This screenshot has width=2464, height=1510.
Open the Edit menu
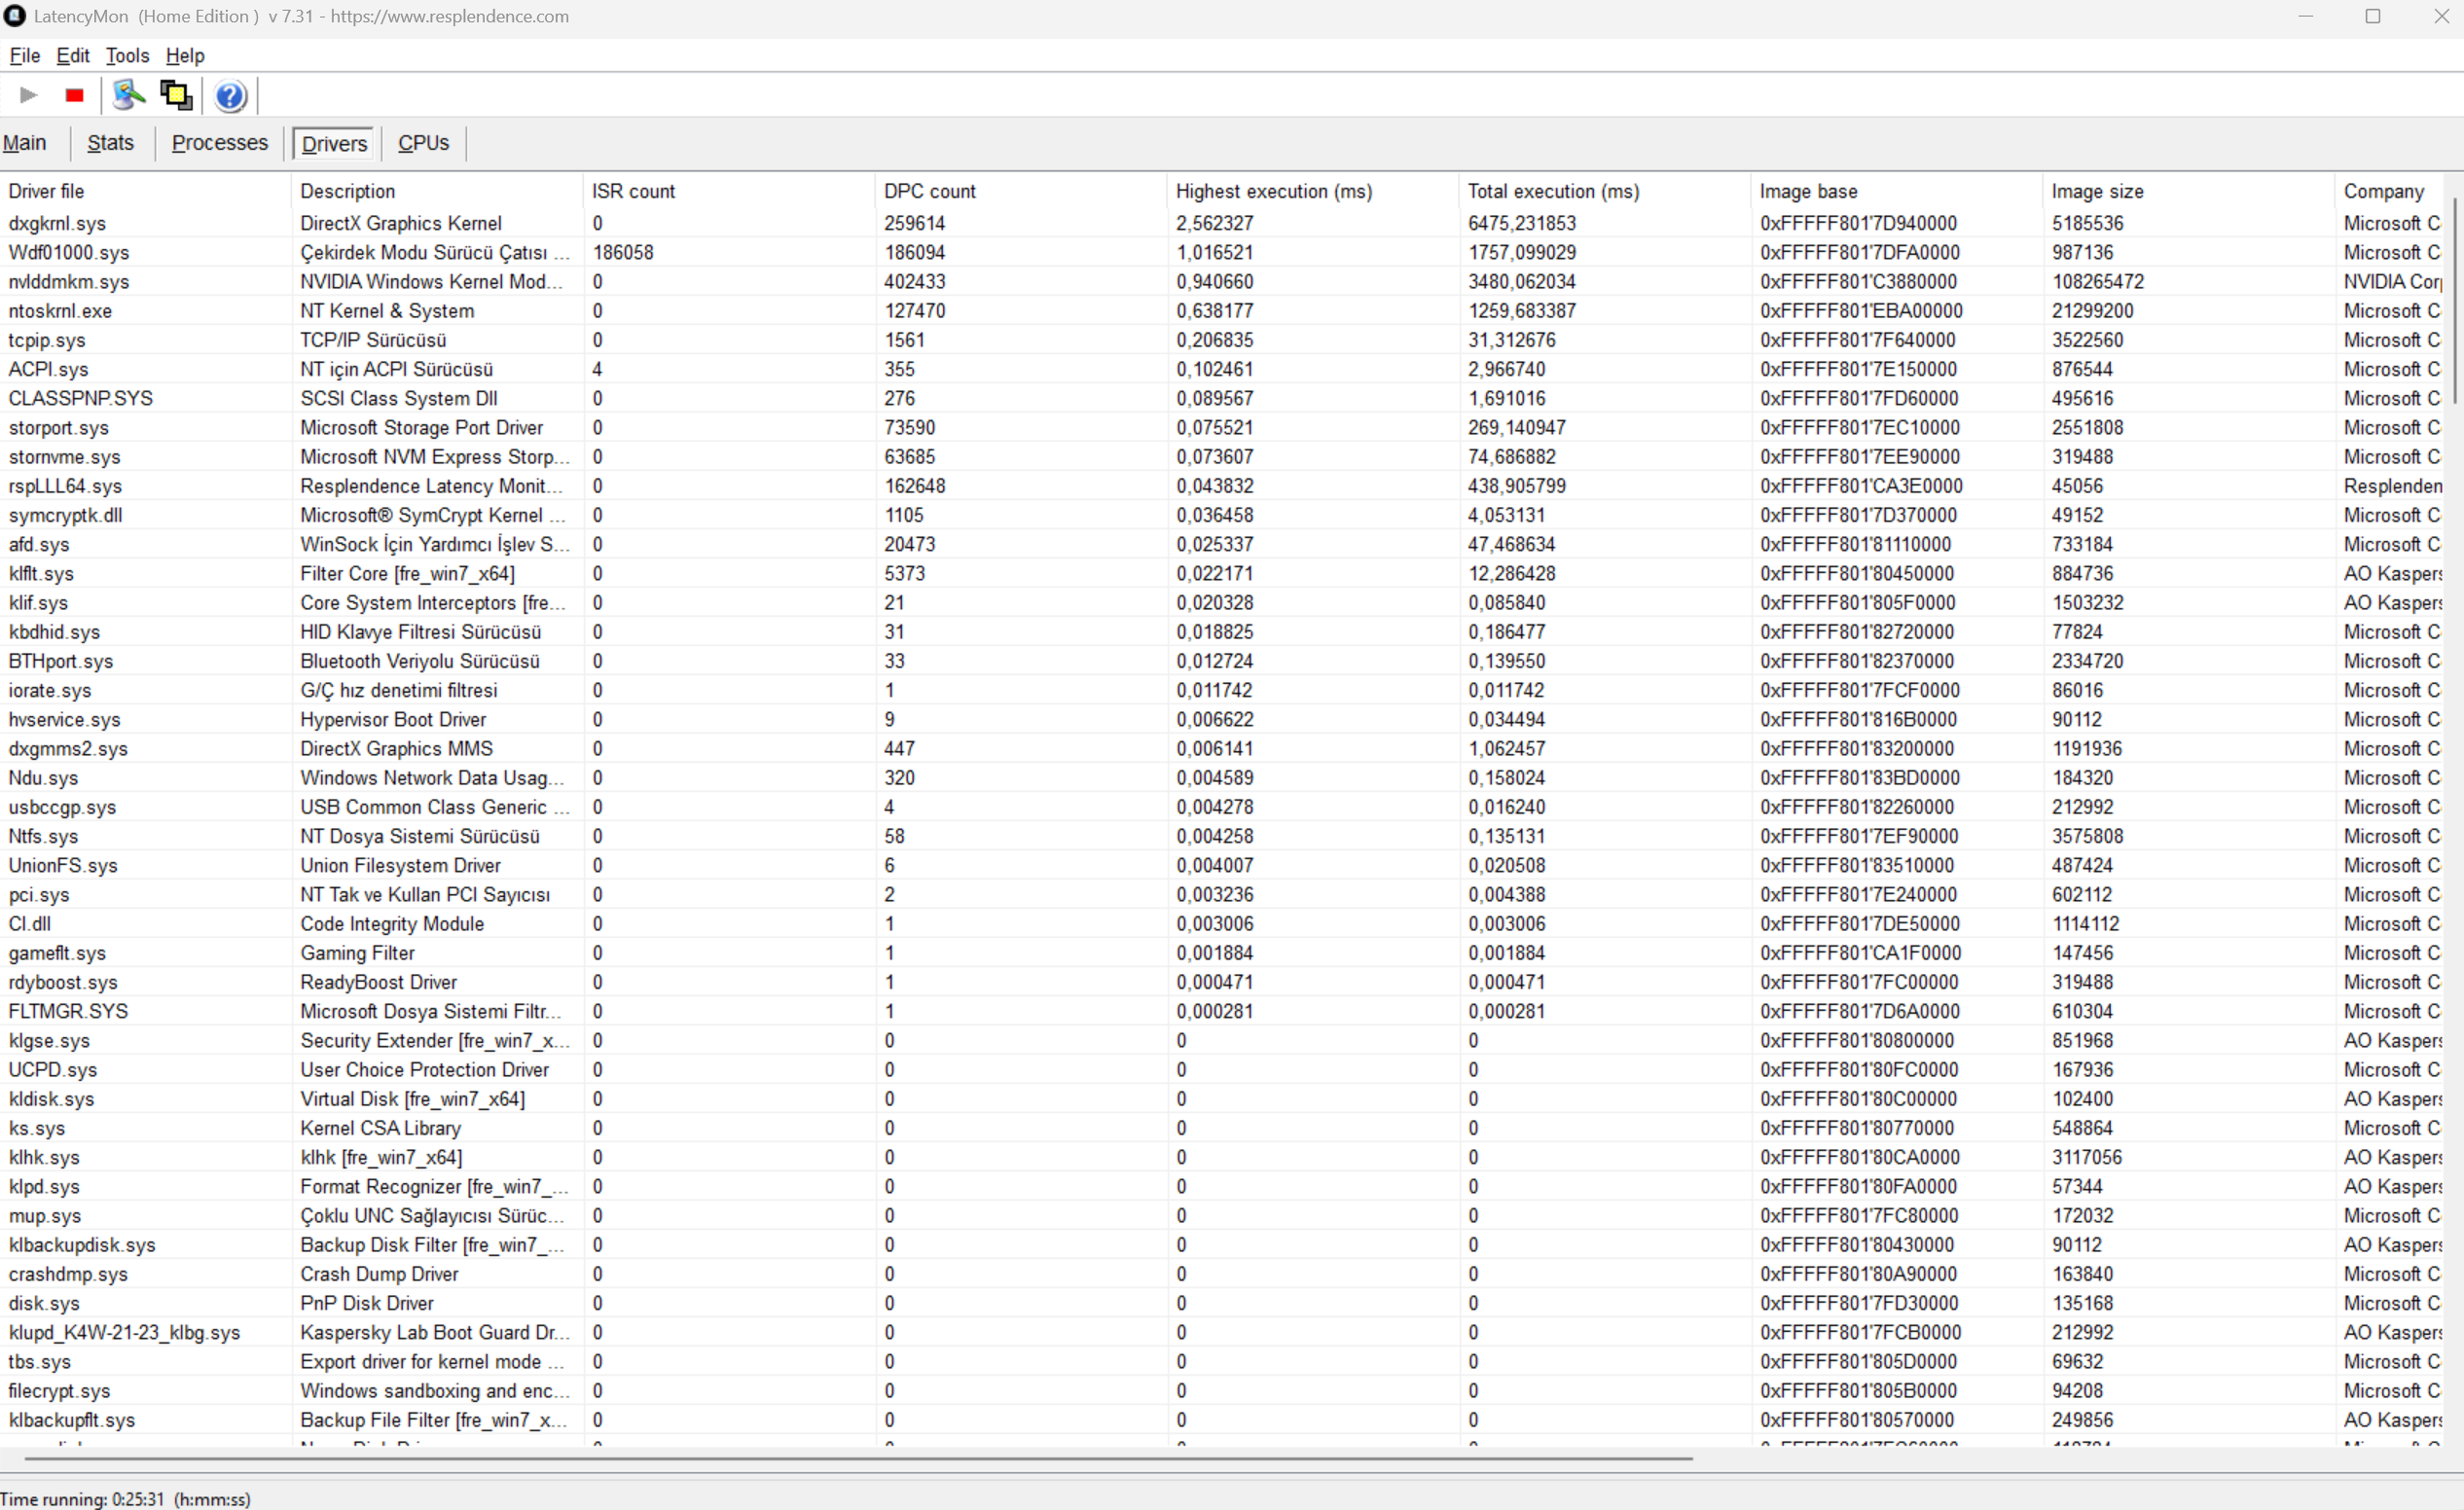(72, 56)
